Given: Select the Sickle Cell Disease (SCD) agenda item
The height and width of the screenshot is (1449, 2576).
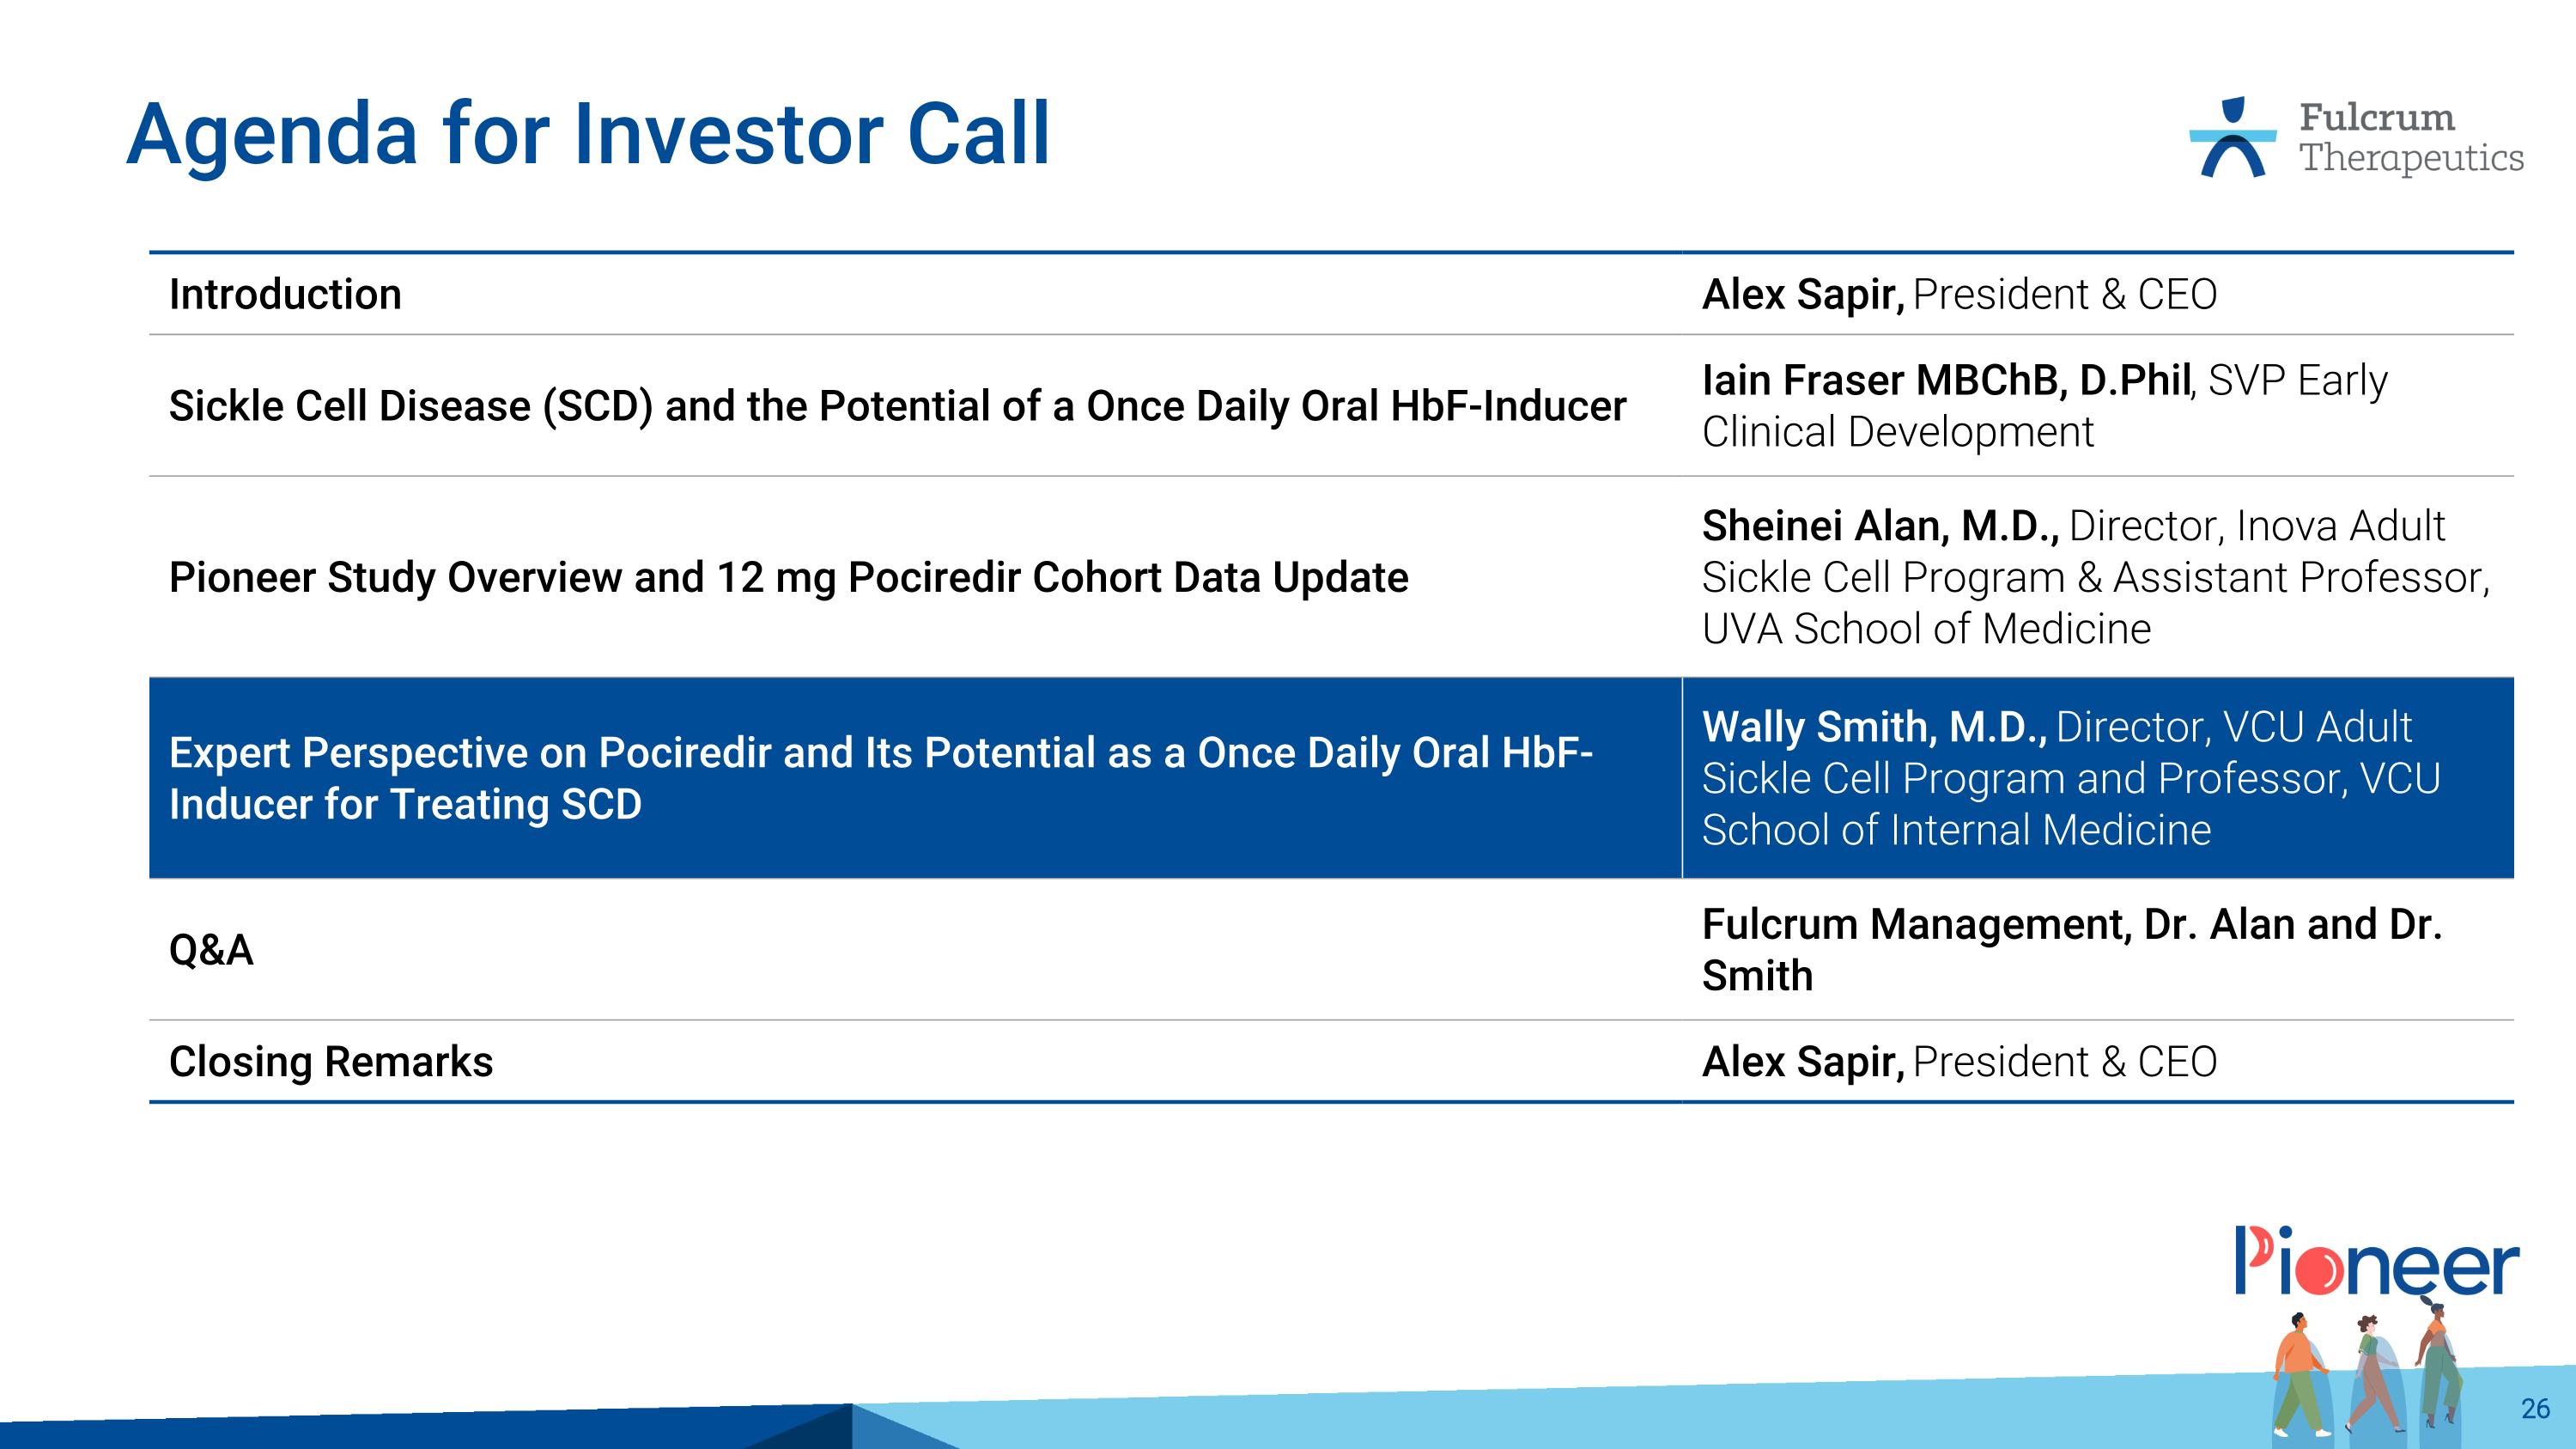Looking at the screenshot, I should point(897,406).
